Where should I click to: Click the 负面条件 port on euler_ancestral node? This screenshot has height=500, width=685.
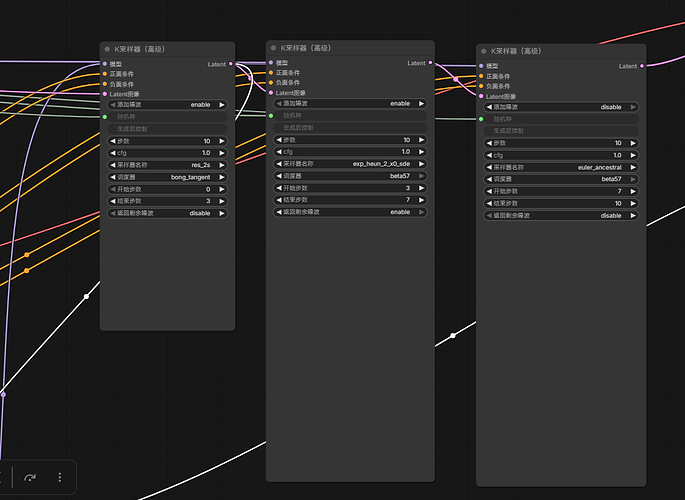pos(481,86)
